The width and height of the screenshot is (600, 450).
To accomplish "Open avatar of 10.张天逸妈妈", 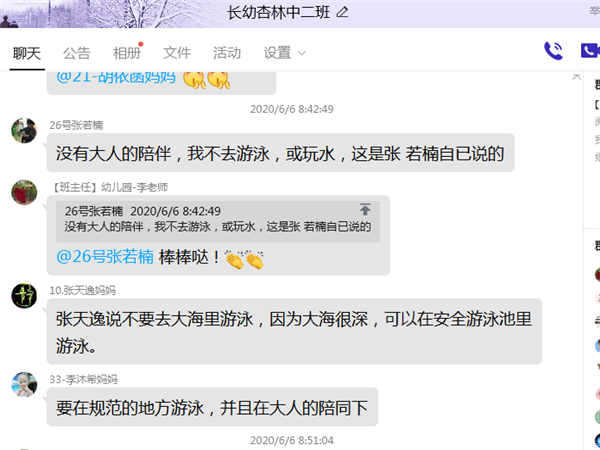I will [24, 296].
